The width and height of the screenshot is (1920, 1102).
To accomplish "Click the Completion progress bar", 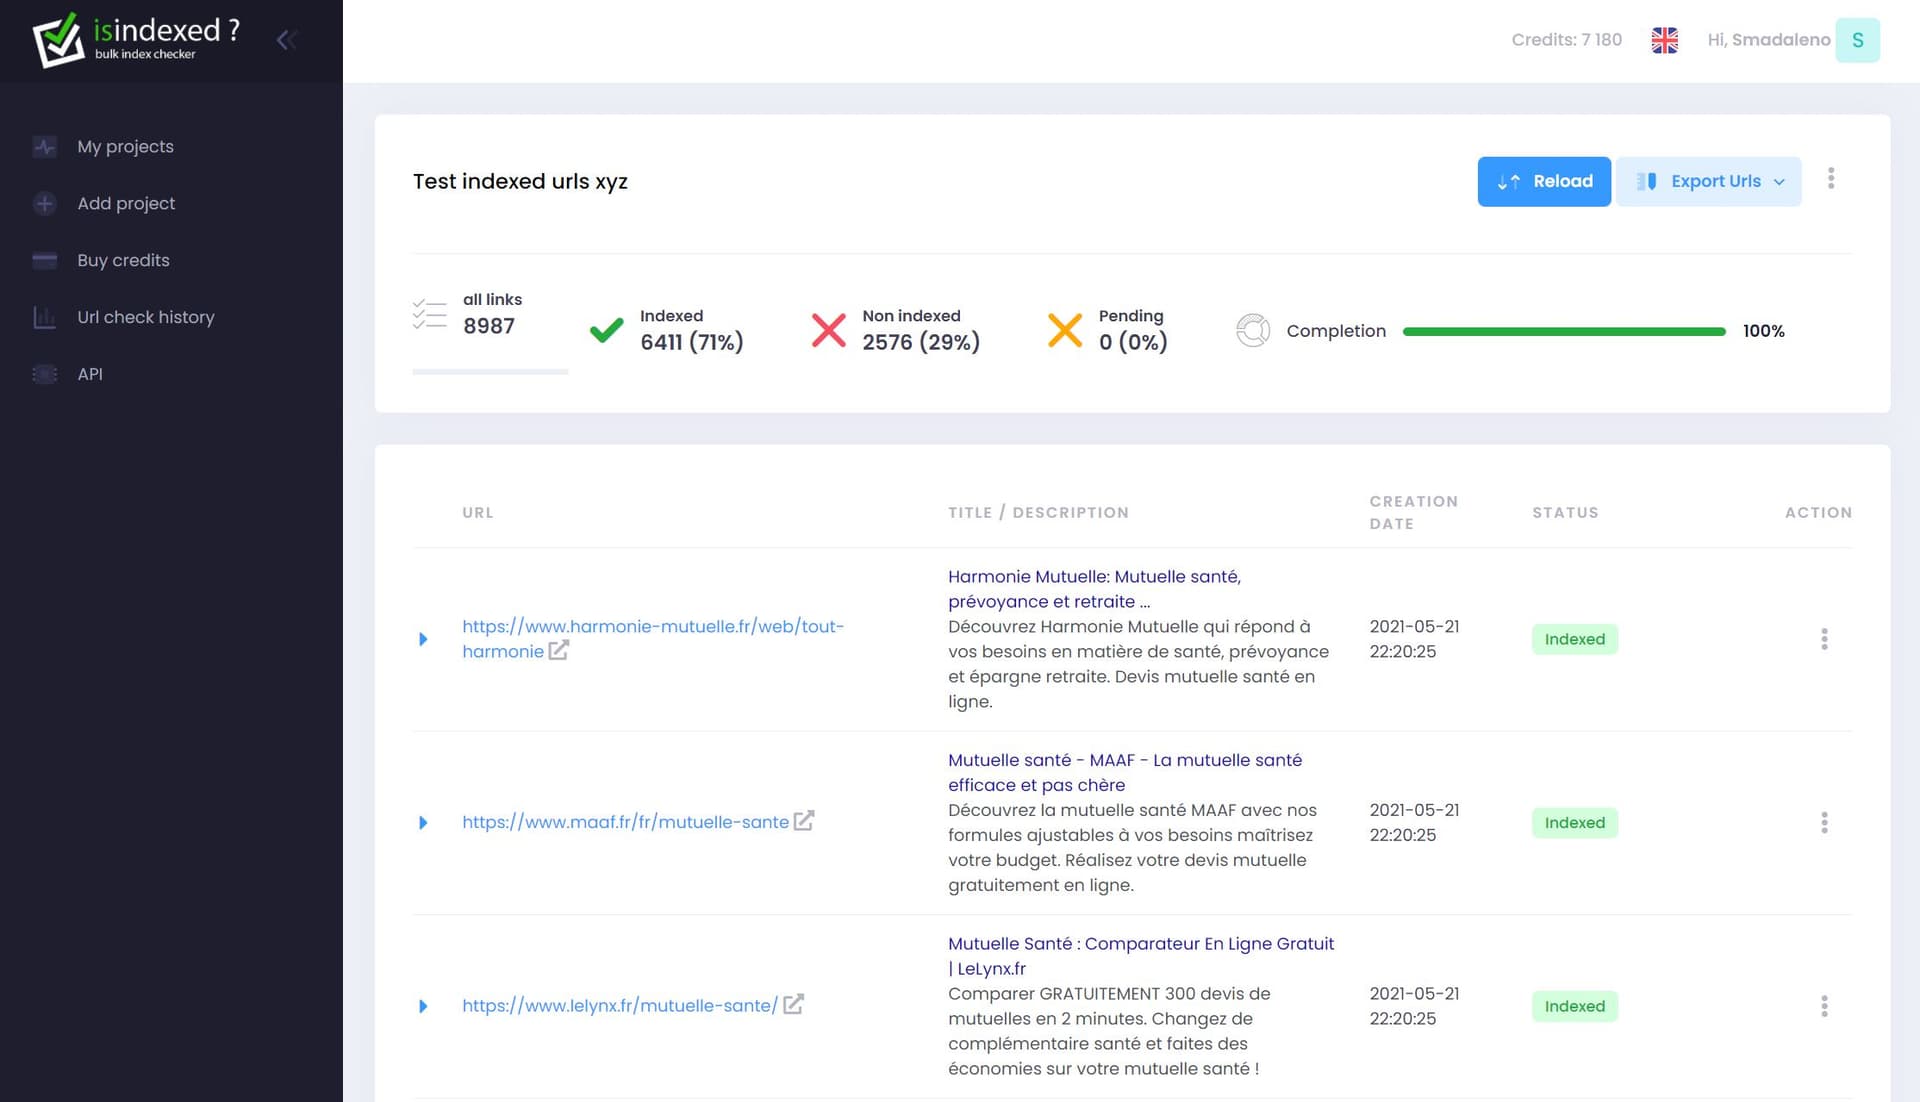I will tap(1563, 331).
